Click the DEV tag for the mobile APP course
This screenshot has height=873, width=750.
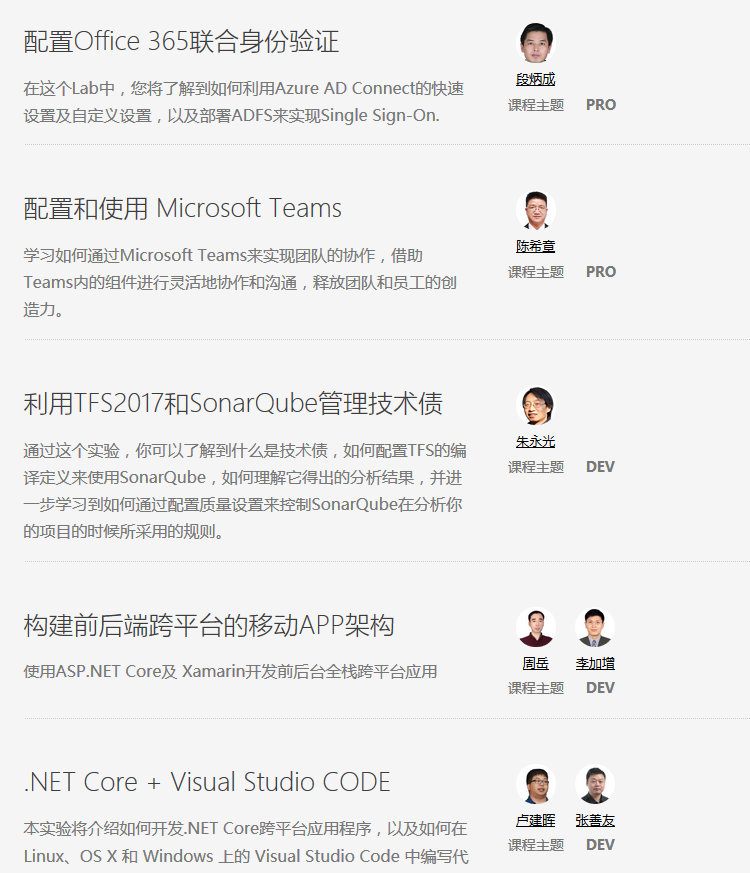tap(600, 688)
